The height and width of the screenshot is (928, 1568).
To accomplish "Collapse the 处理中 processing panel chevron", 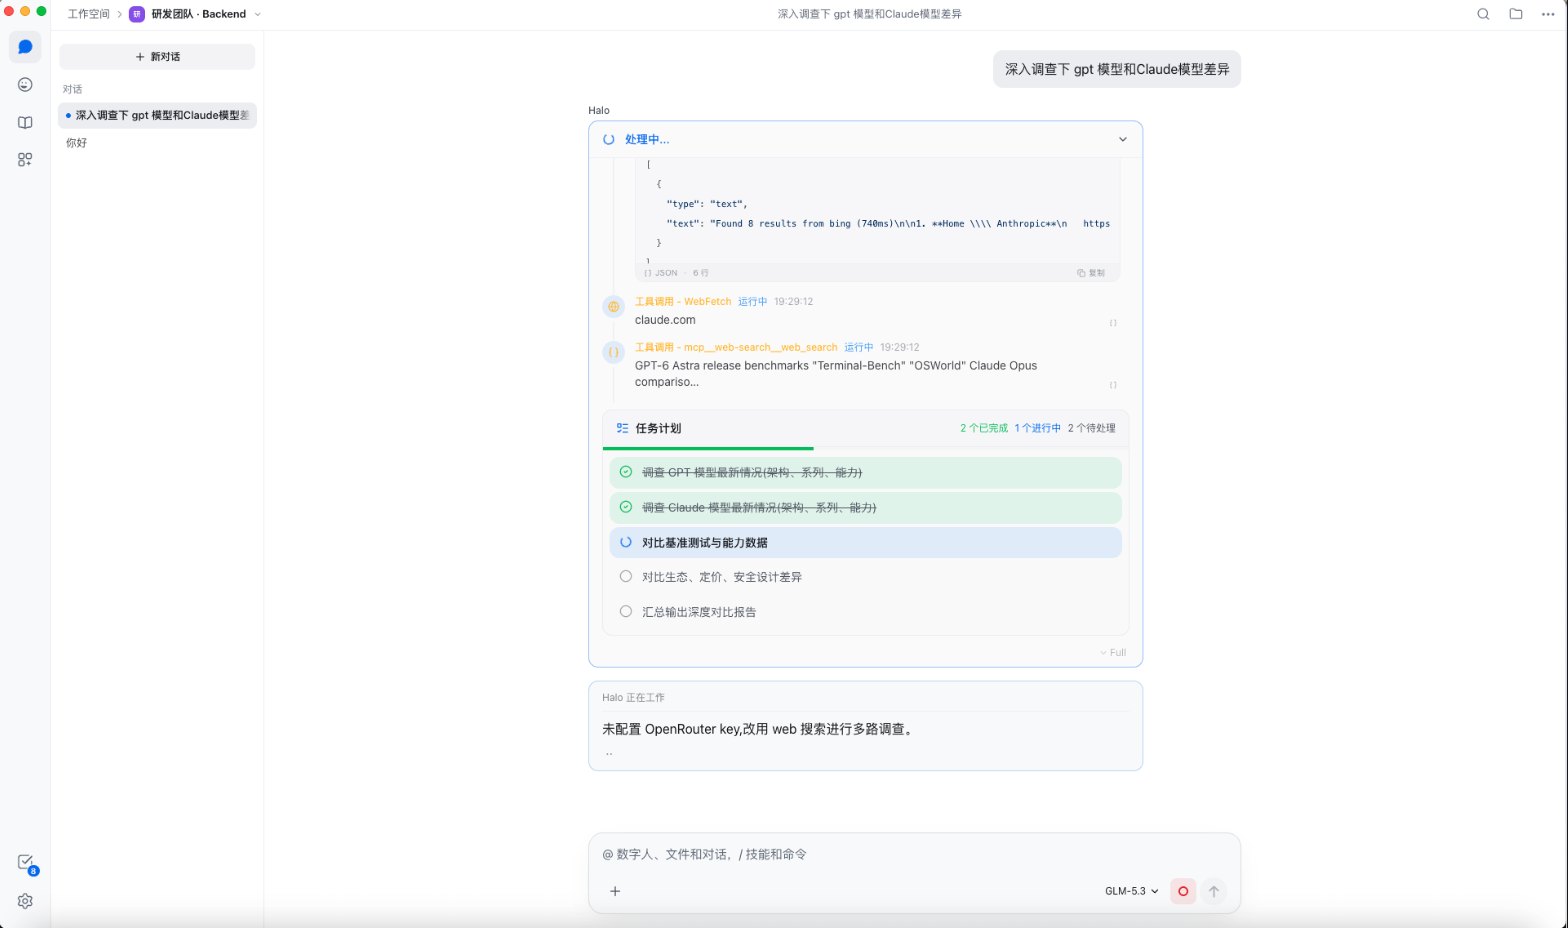I will (1123, 140).
